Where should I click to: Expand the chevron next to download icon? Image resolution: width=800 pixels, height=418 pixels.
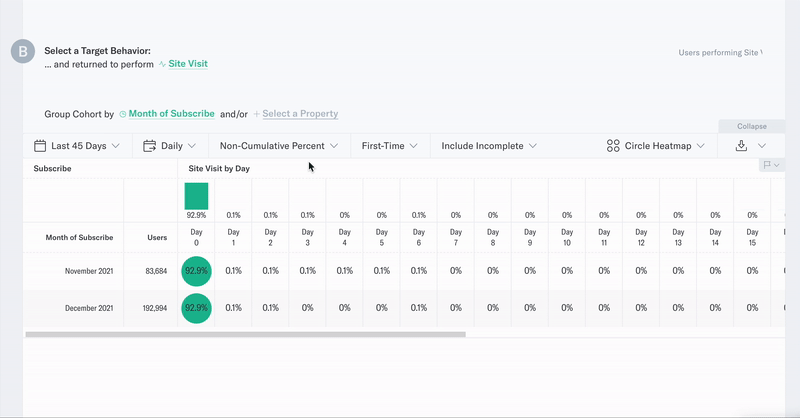tap(762, 146)
